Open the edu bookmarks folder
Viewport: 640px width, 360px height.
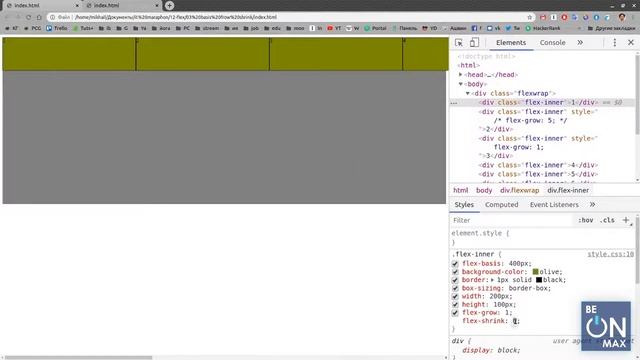tap(273, 28)
